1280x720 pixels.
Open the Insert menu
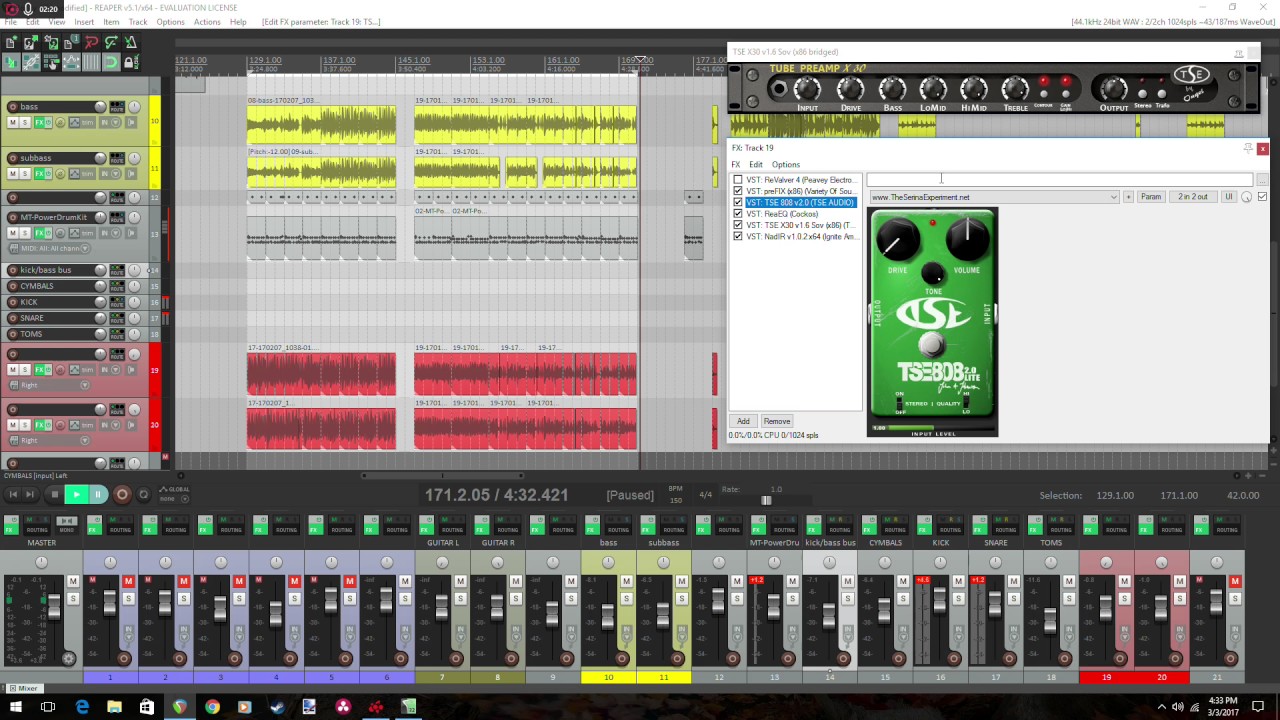pos(84,22)
